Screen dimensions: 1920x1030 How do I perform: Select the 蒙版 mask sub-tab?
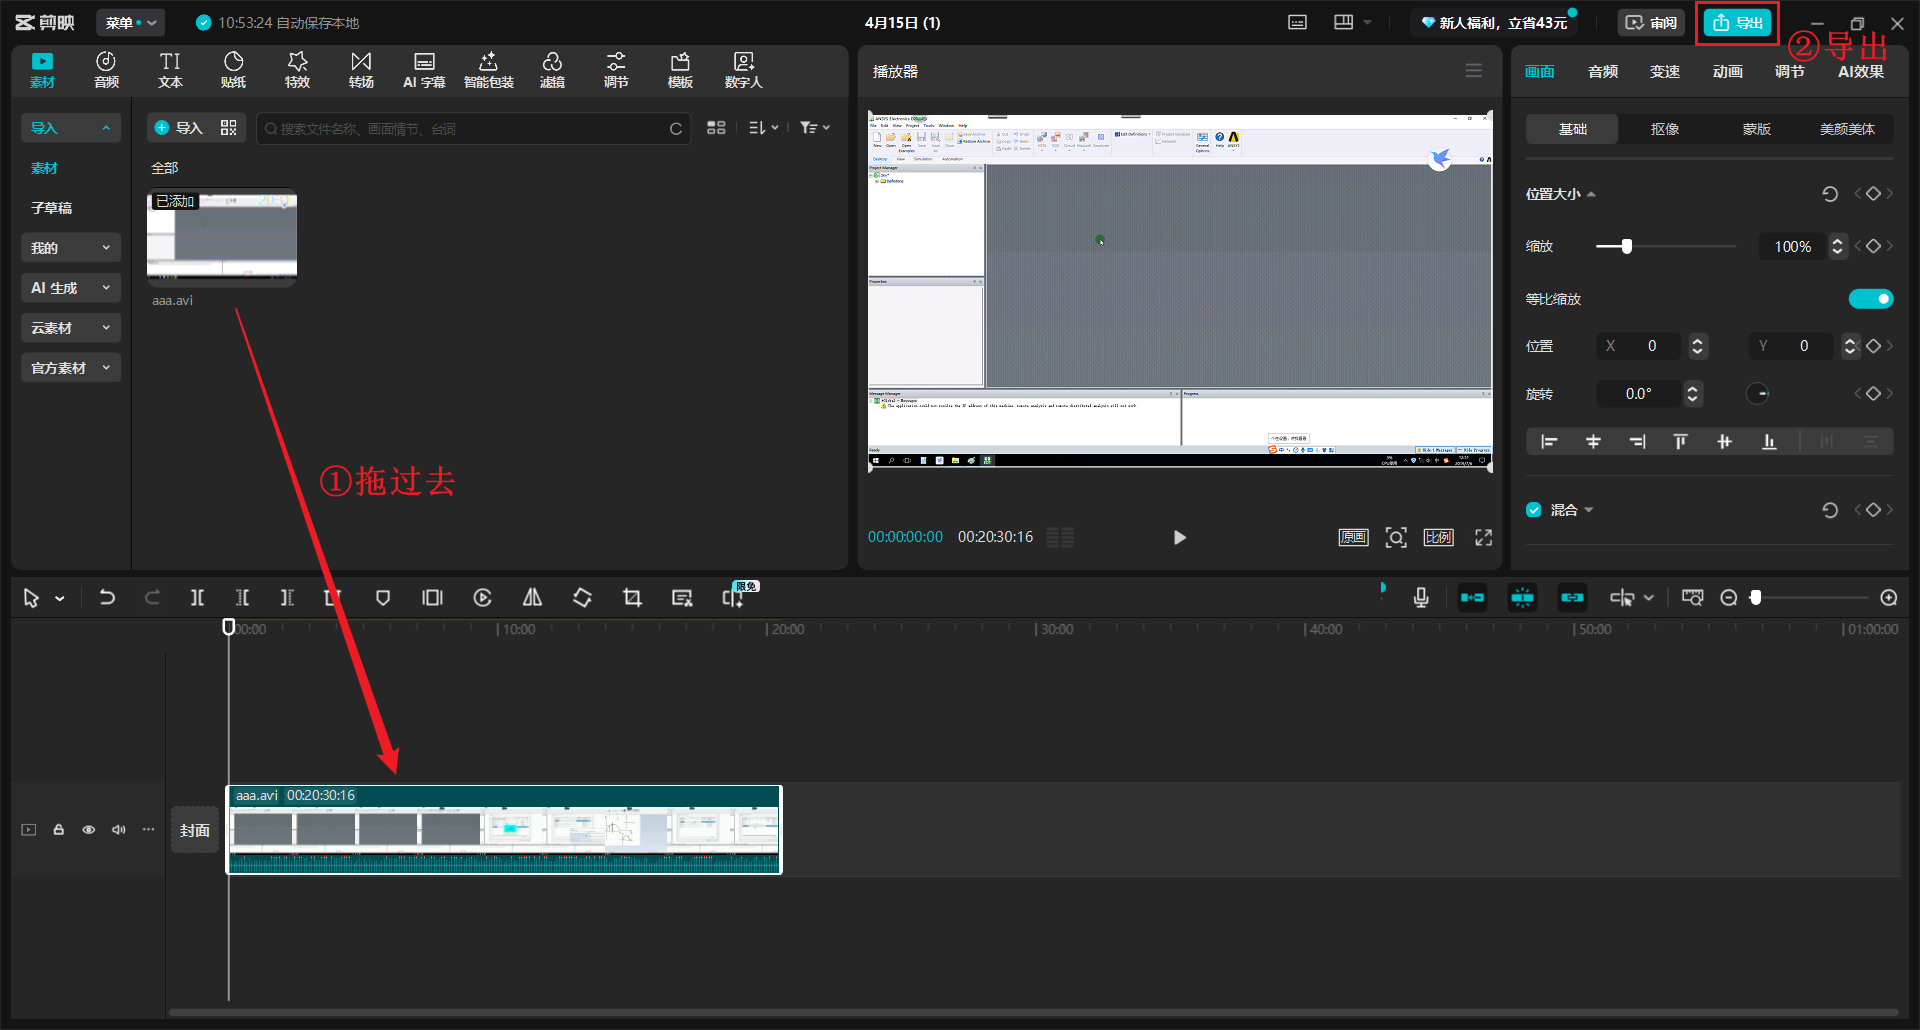1756,129
